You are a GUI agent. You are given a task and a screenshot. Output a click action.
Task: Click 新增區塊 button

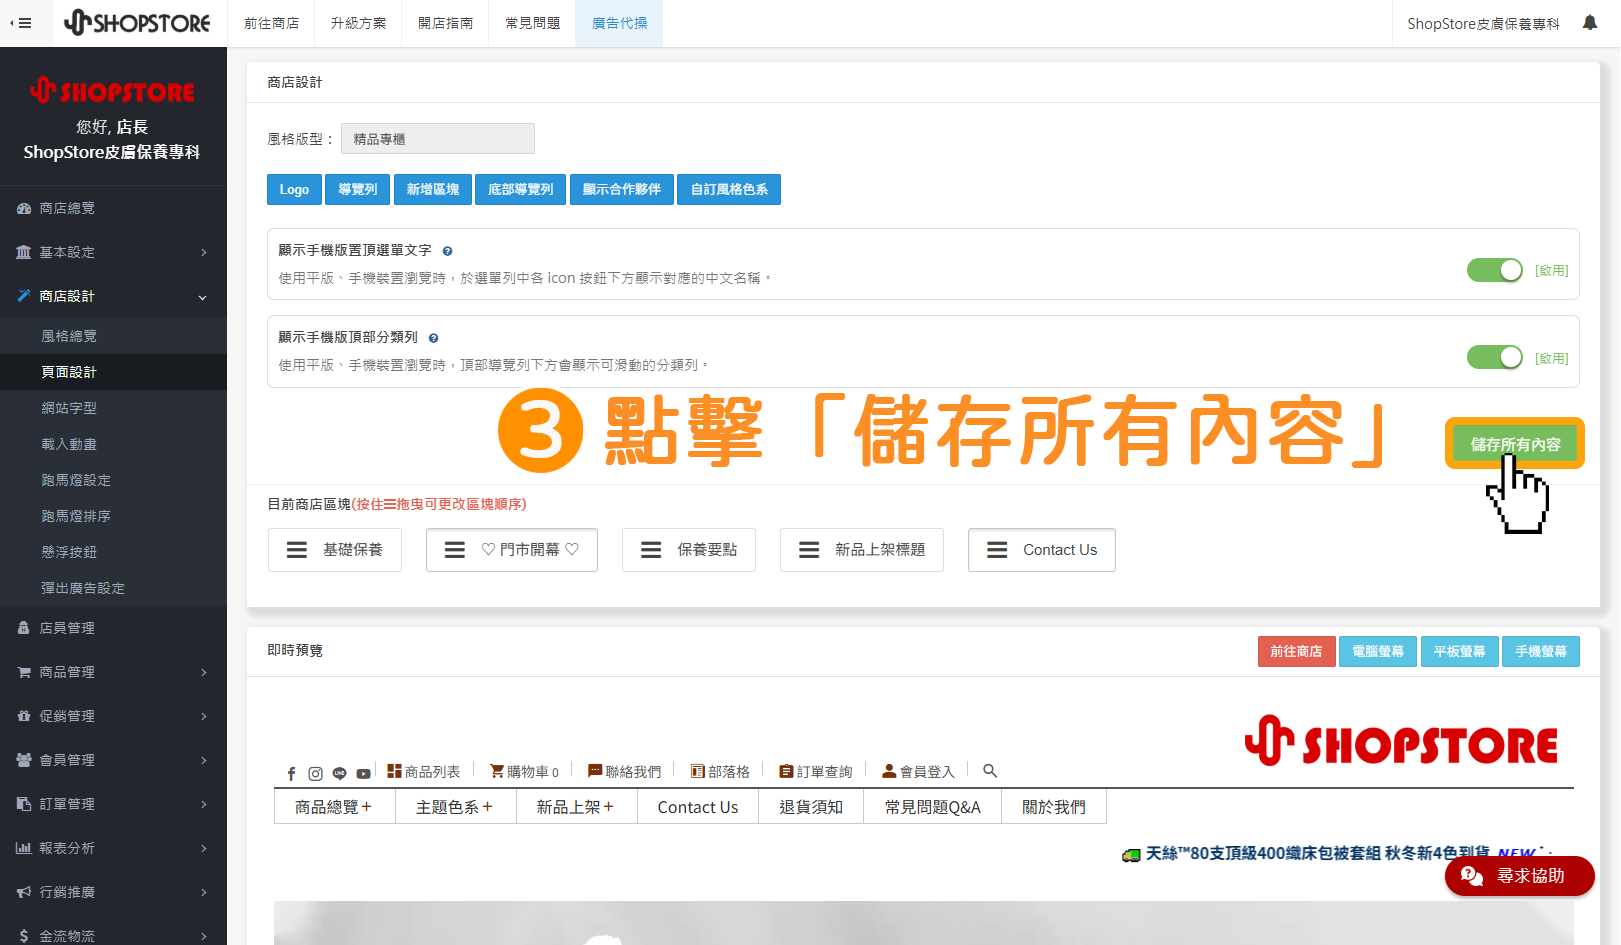pos(432,189)
